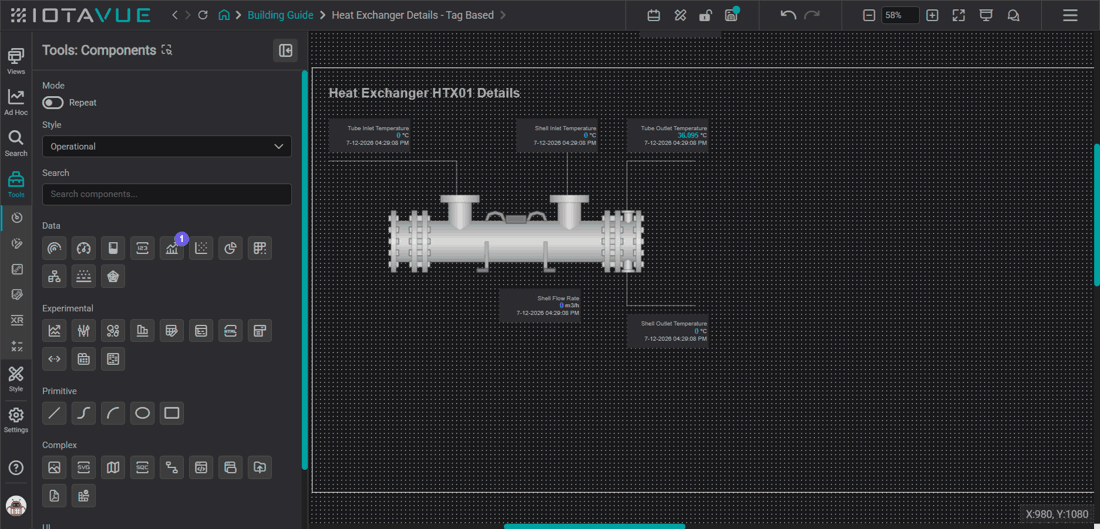Image resolution: width=1100 pixels, height=529 pixels.
Task: Select the straight line primitive
Action: 54,413
